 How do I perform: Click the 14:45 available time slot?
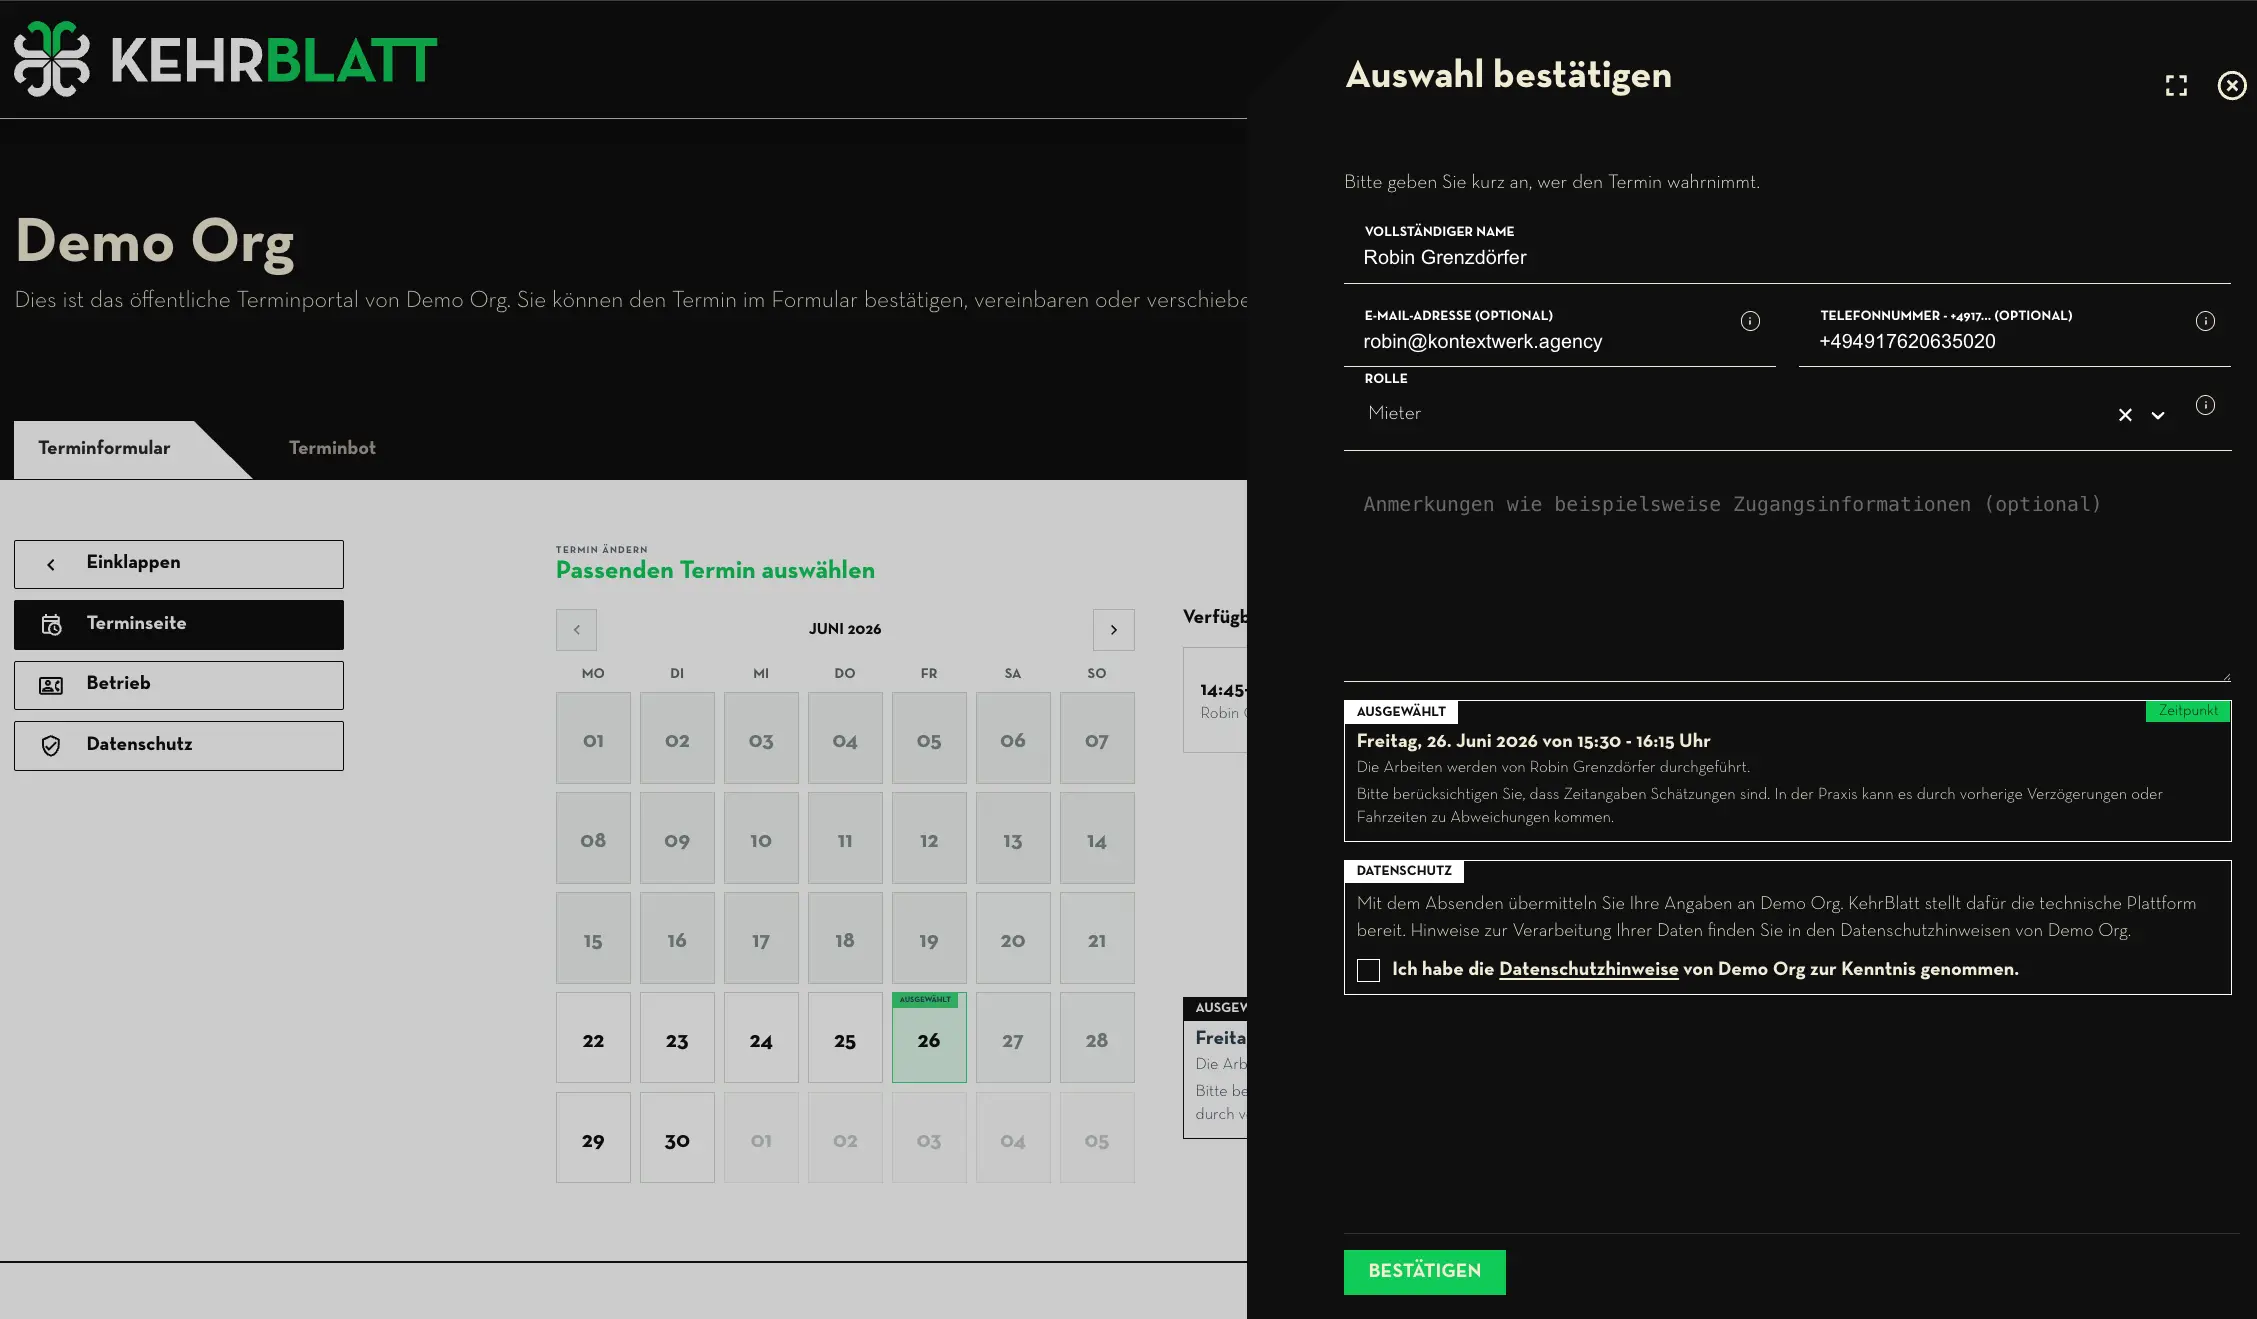(x=1216, y=700)
